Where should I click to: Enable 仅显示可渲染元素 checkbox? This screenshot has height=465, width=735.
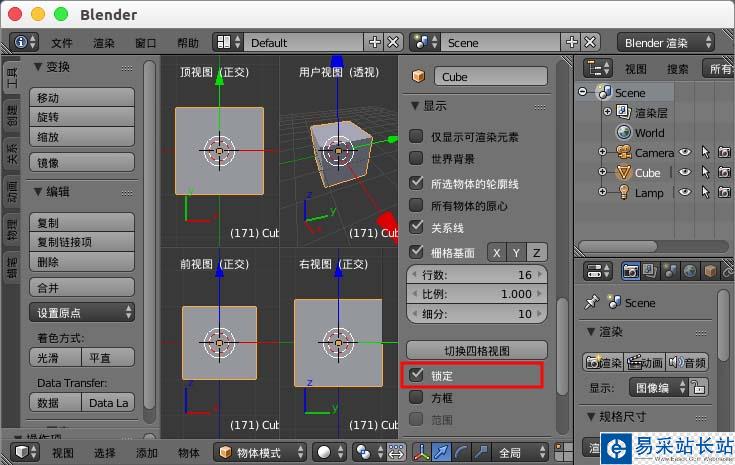point(416,136)
